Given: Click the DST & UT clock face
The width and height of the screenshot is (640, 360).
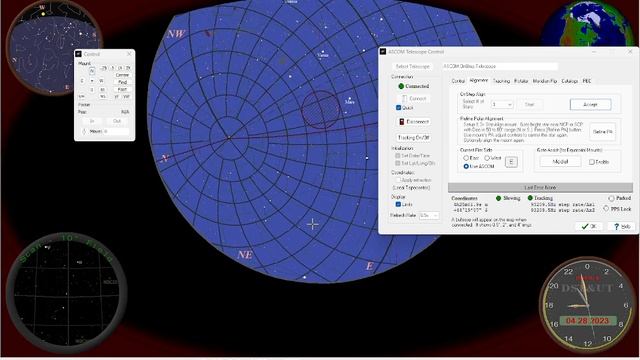Looking at the screenshot, I should [x=587, y=304].
